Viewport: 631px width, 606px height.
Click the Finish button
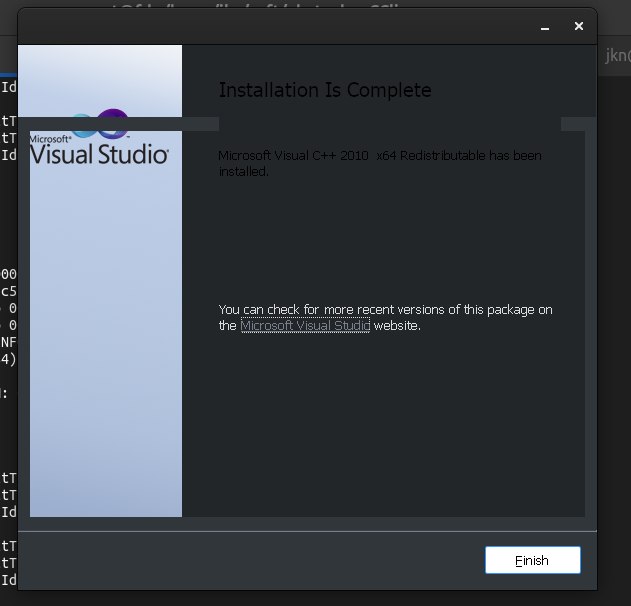(x=532, y=560)
